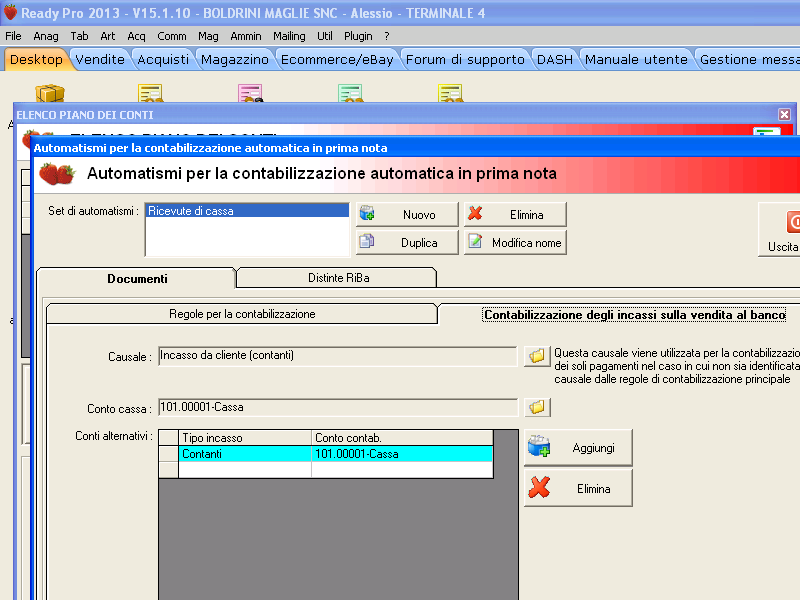Click the Conto contab. column header
This screenshot has height=600, width=800.
402,438
